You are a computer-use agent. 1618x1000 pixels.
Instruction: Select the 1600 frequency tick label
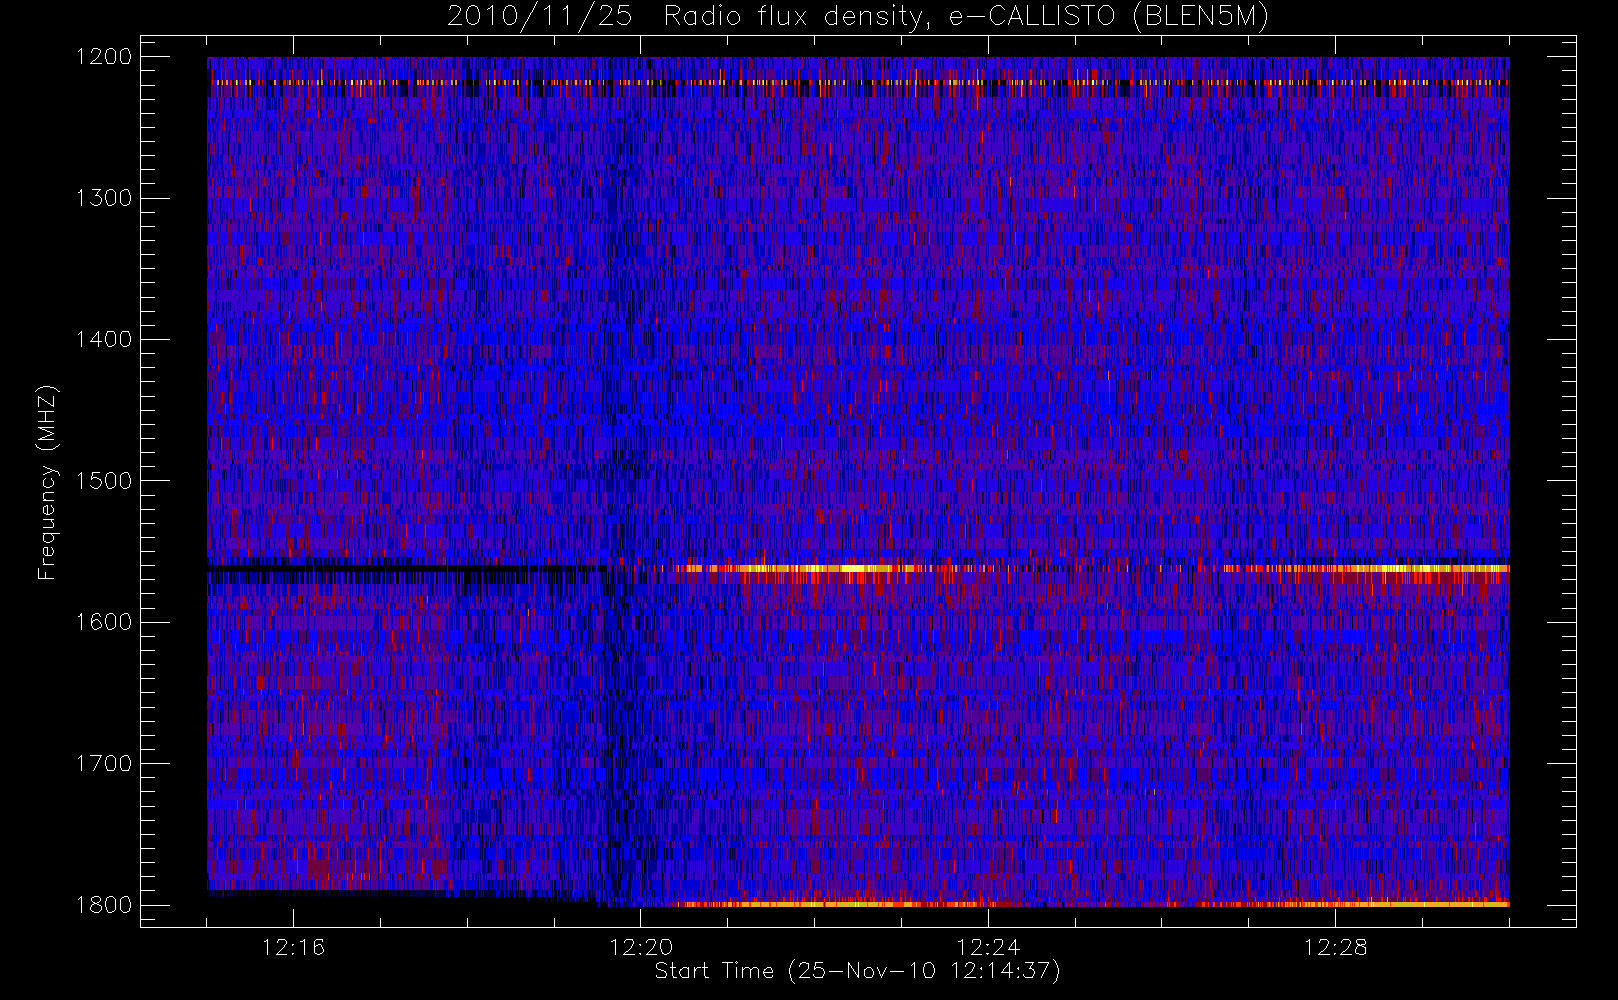(104, 622)
